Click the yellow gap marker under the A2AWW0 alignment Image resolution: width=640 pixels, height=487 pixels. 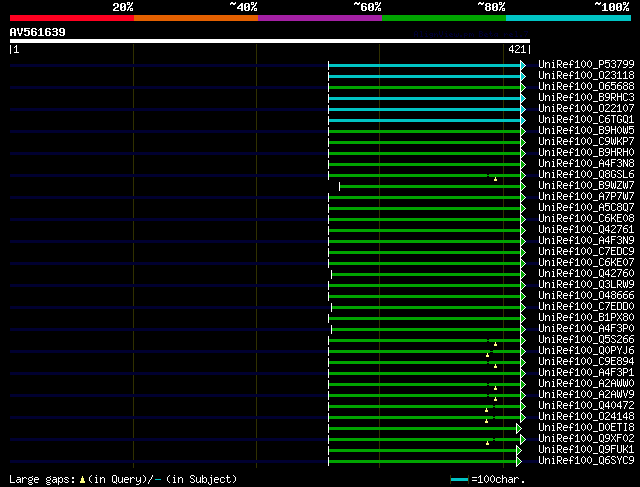point(496,388)
